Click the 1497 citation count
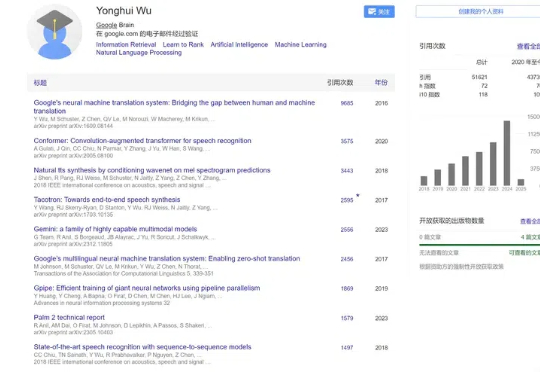 click(347, 348)
